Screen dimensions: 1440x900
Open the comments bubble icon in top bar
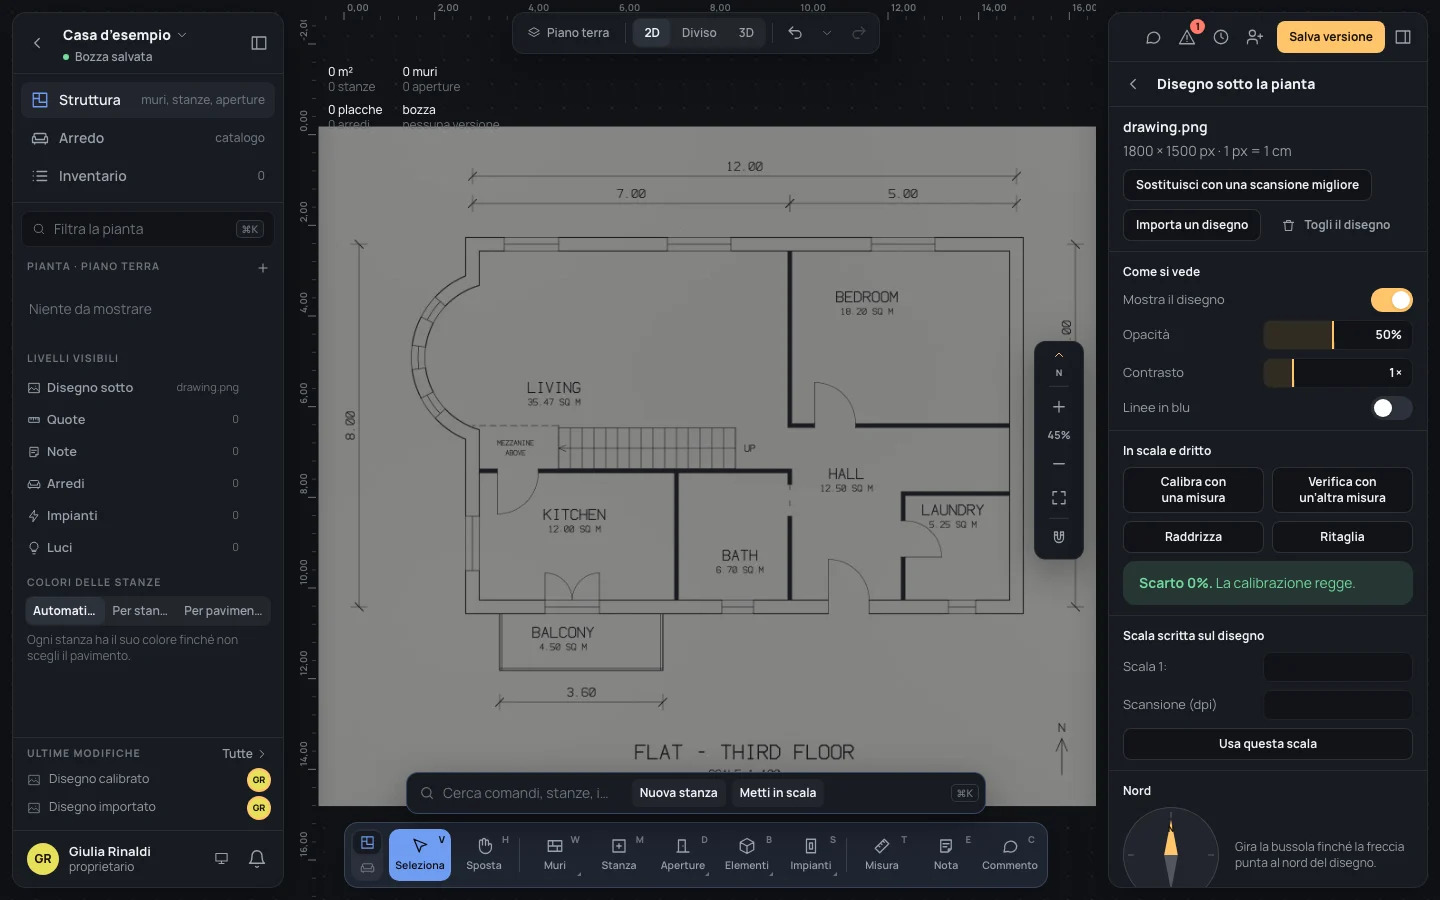coord(1153,37)
